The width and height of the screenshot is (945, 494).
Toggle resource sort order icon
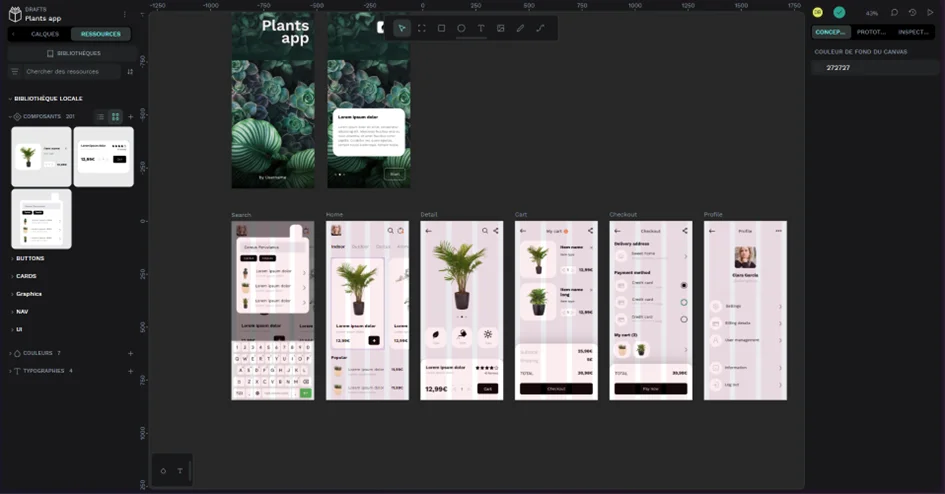(x=130, y=72)
